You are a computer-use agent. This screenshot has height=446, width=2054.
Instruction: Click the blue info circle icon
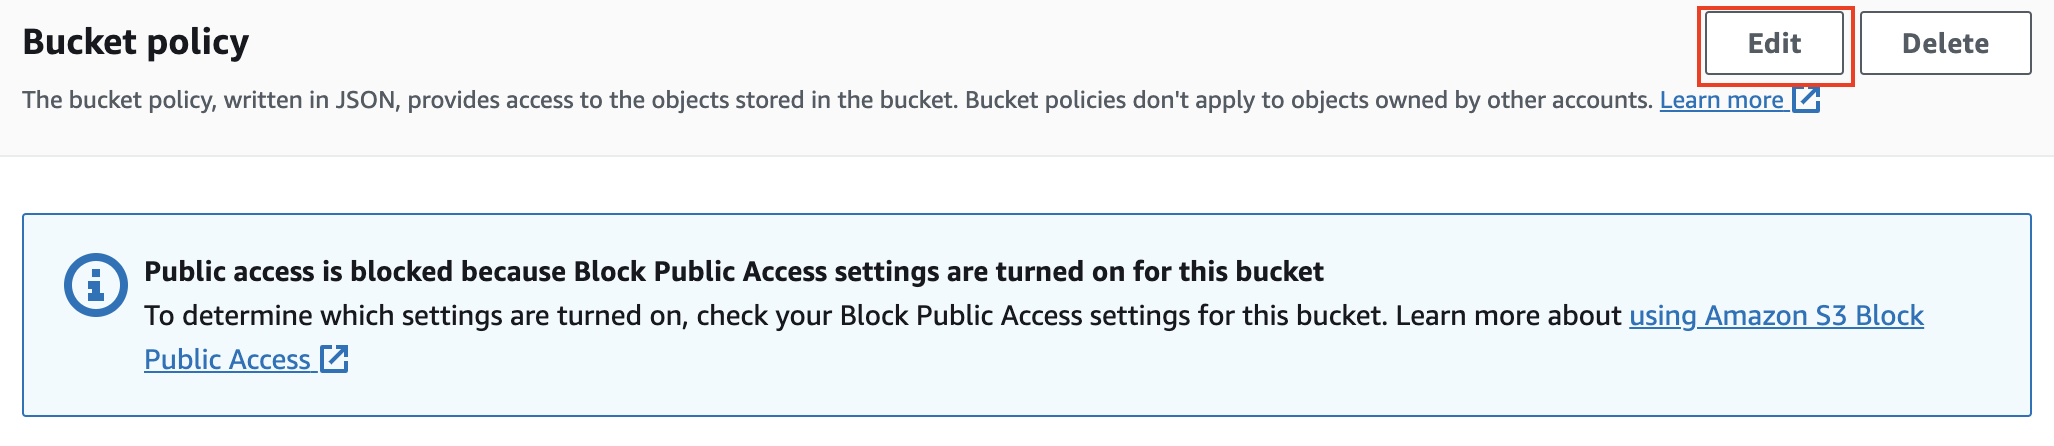95,285
